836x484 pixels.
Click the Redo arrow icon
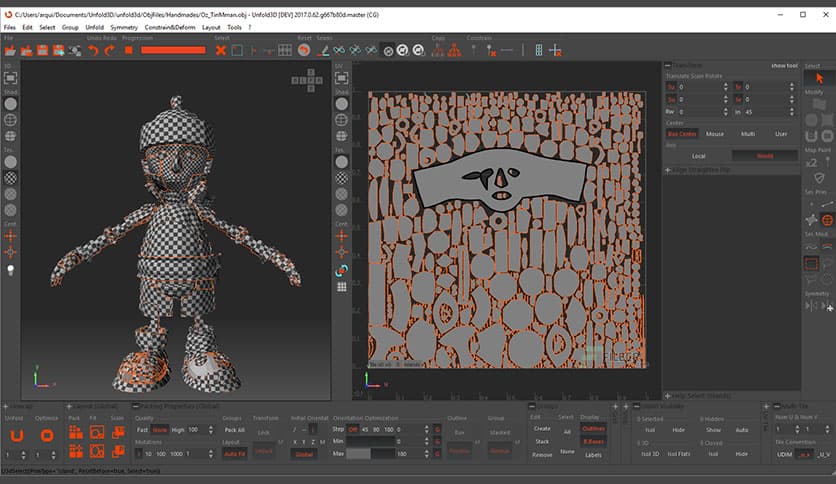[x=109, y=51]
